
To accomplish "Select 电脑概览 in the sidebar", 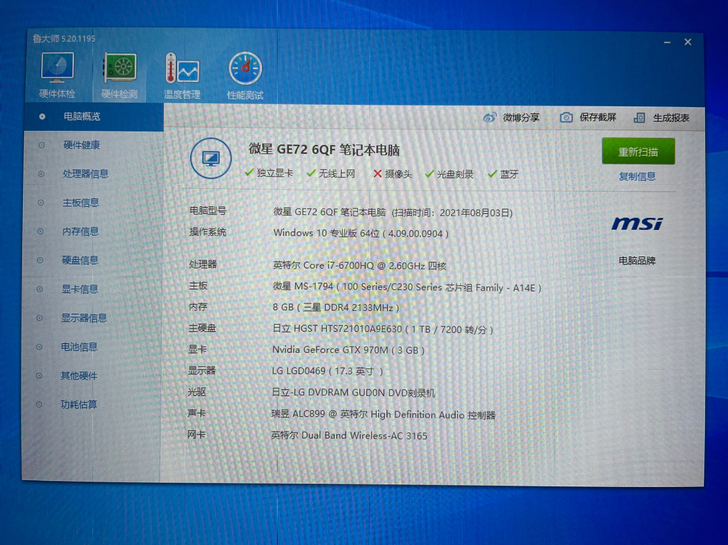I will pos(93,117).
